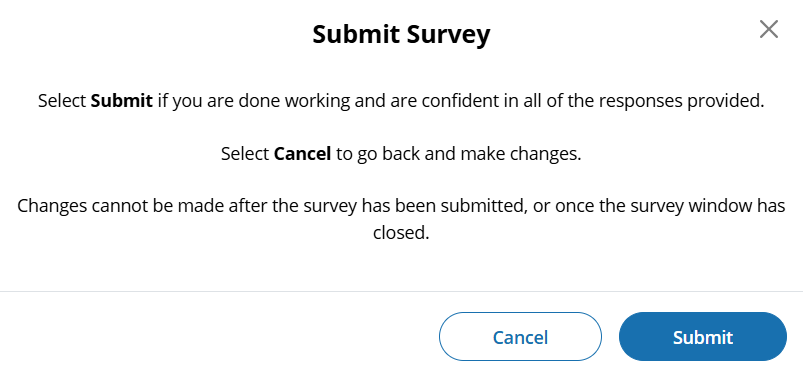Image resolution: width=803 pixels, height=379 pixels.
Task: Confirm survey submission via Submit
Action: click(x=703, y=336)
